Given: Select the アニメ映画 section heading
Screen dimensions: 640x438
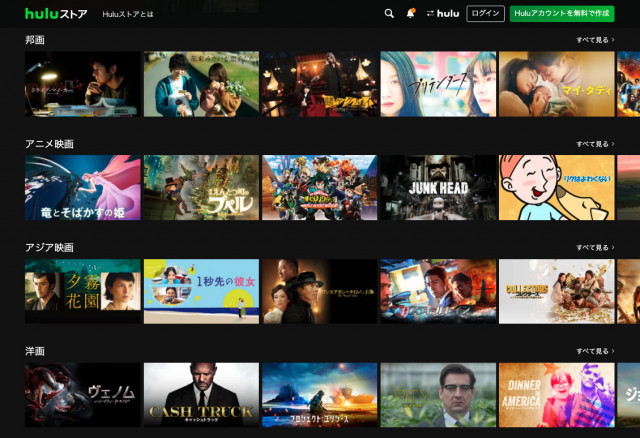Looking at the screenshot, I should click(x=49, y=144).
